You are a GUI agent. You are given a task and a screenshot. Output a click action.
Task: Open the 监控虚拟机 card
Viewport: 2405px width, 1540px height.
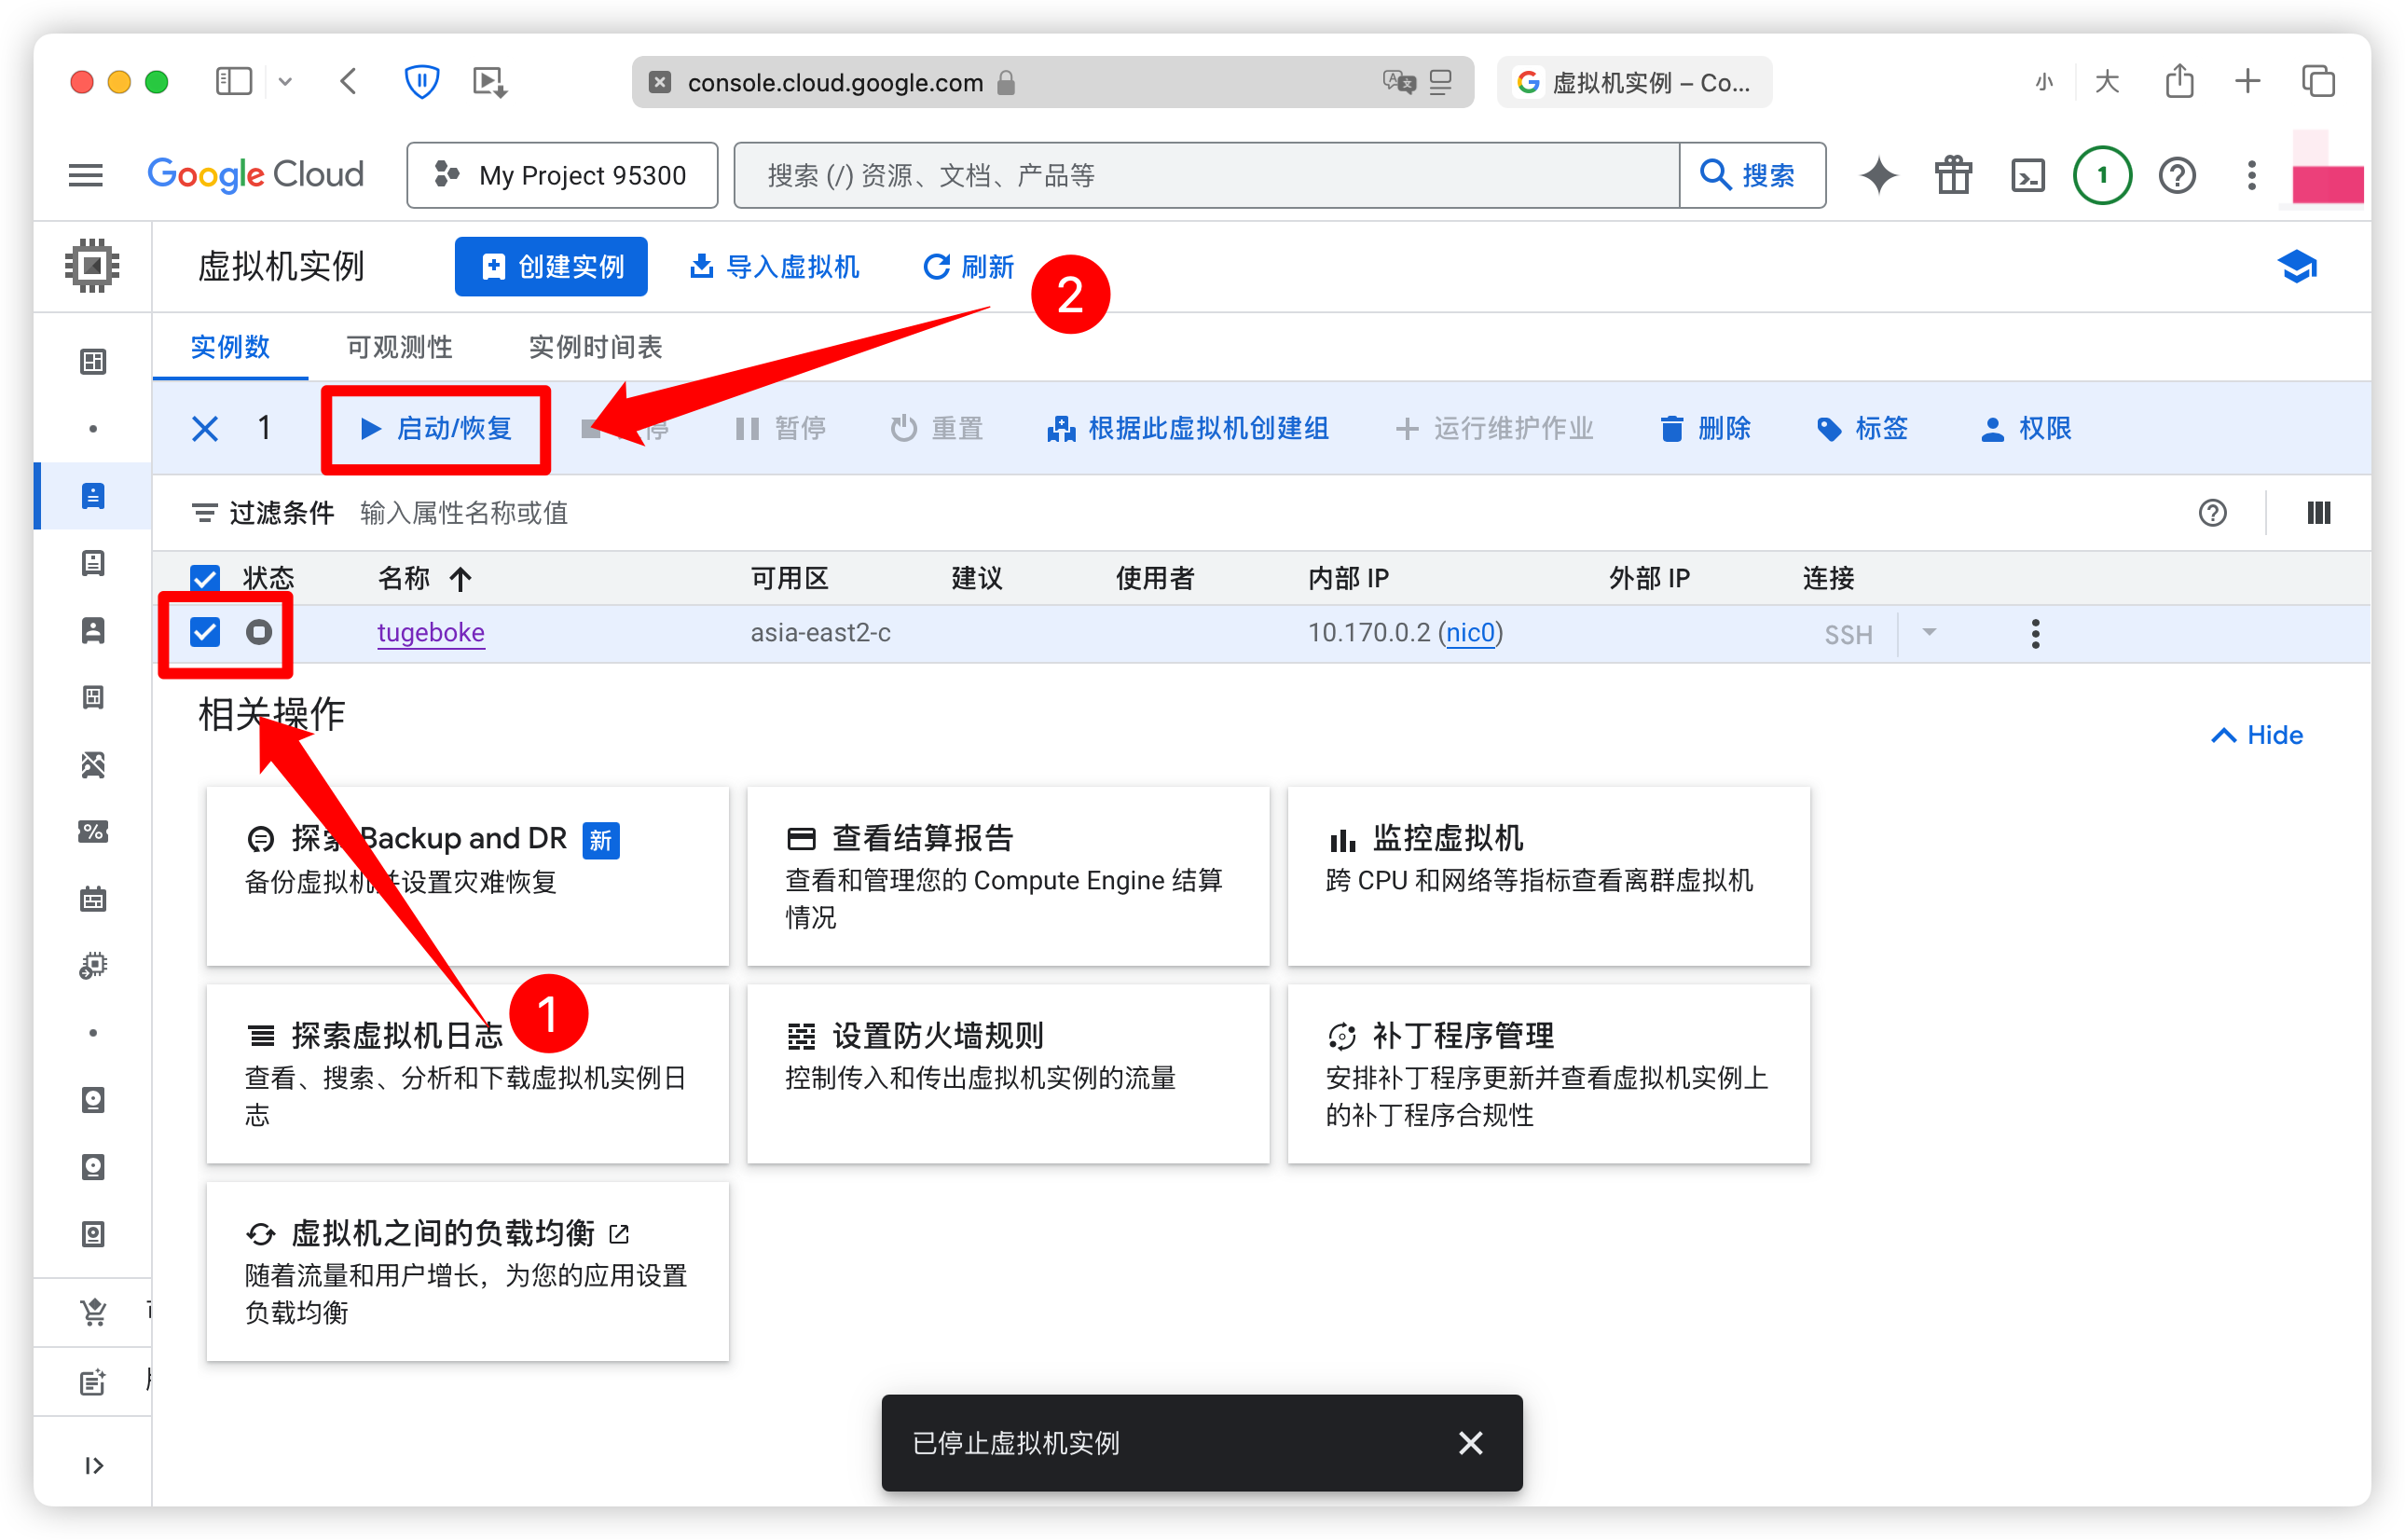pos(1548,876)
